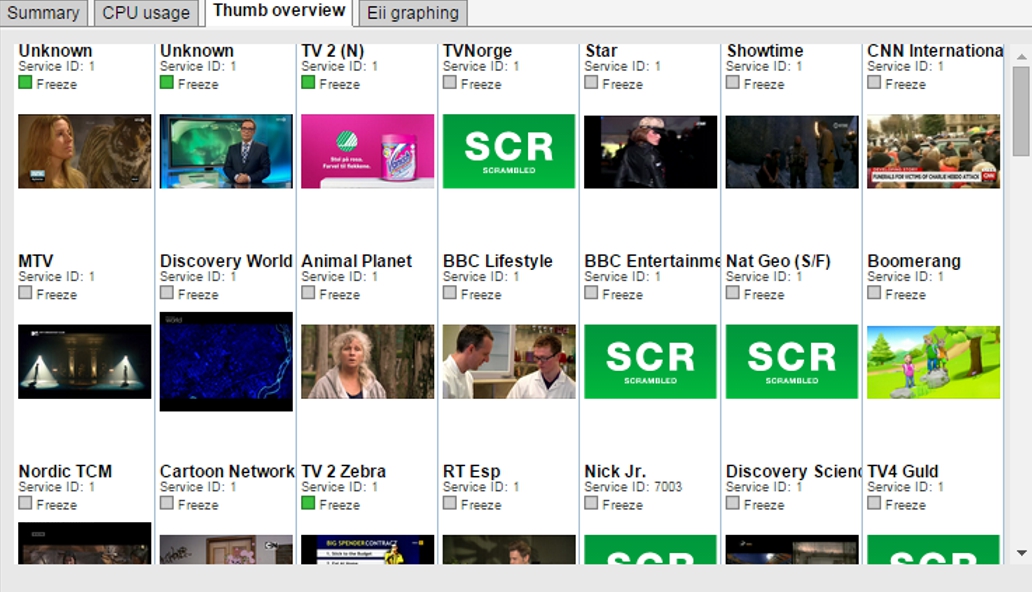Toggle Freeze on the MTV channel
Viewport: 1032px width, 592px height.
point(25,292)
